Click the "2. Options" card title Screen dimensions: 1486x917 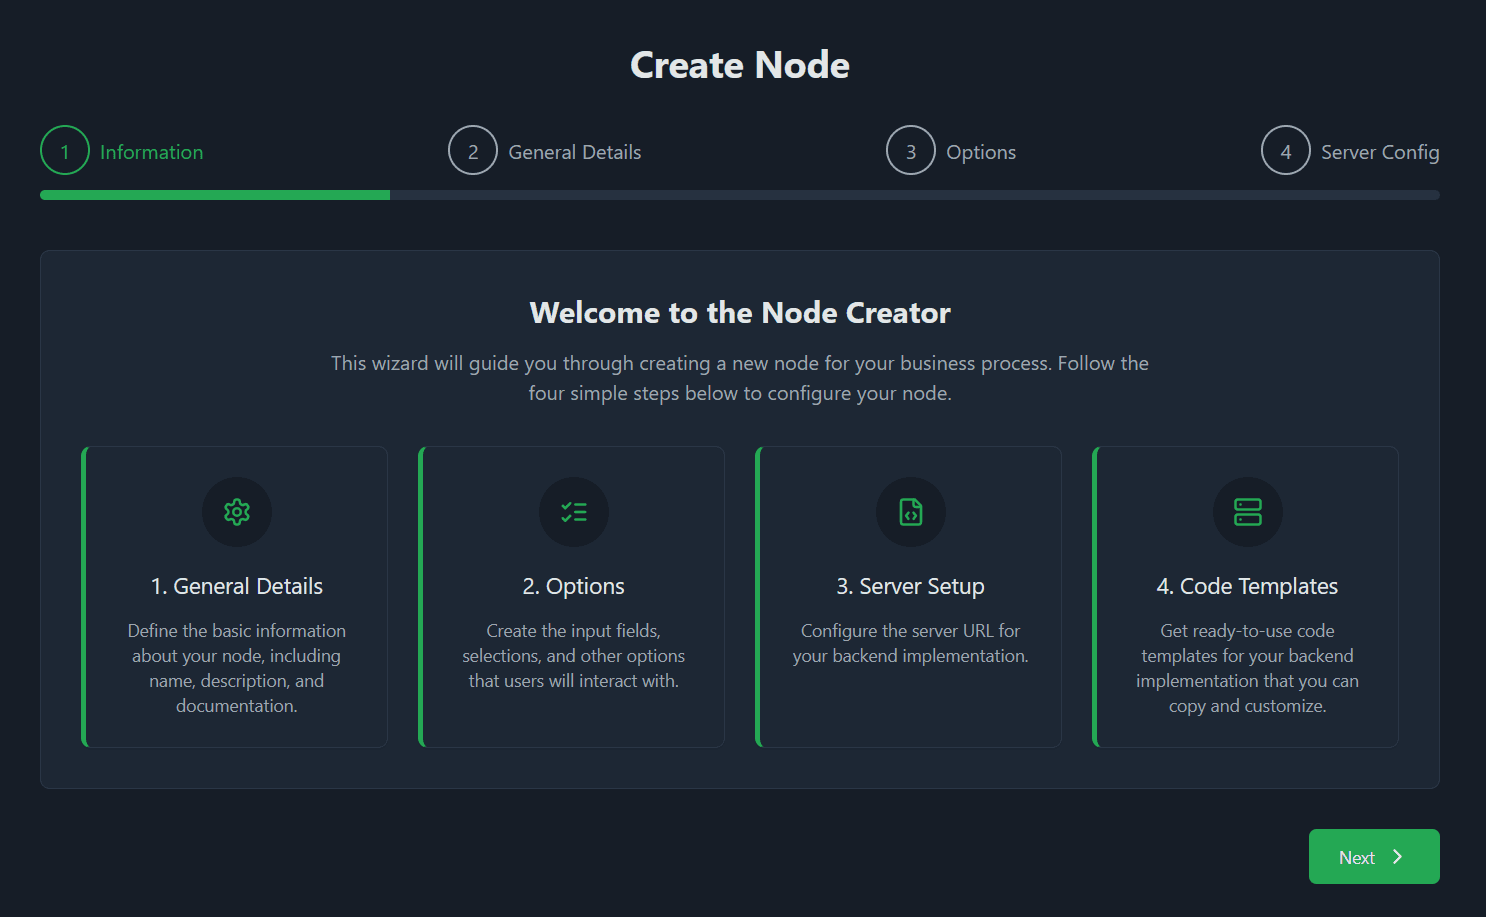[574, 586]
